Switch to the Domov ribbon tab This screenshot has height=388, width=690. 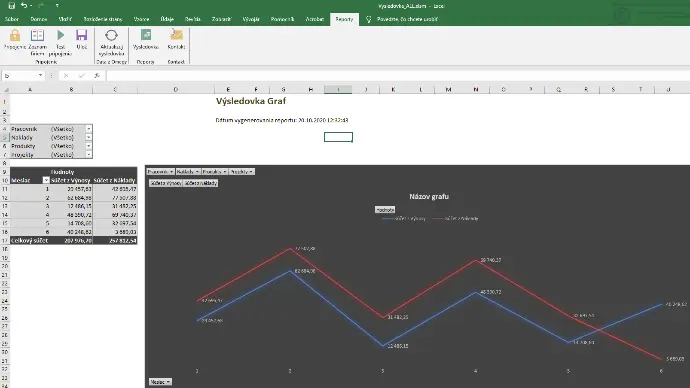point(39,19)
